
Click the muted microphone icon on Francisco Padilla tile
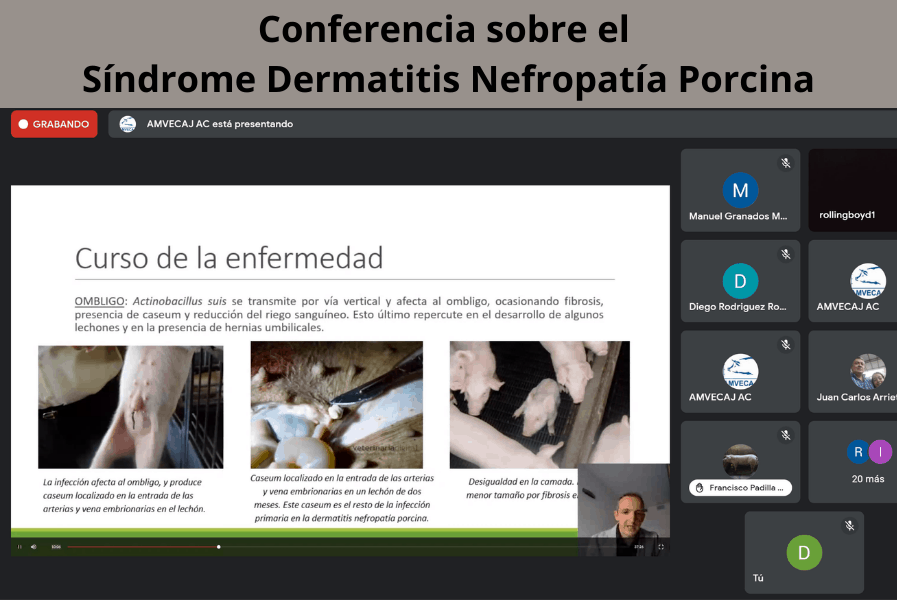point(786,435)
